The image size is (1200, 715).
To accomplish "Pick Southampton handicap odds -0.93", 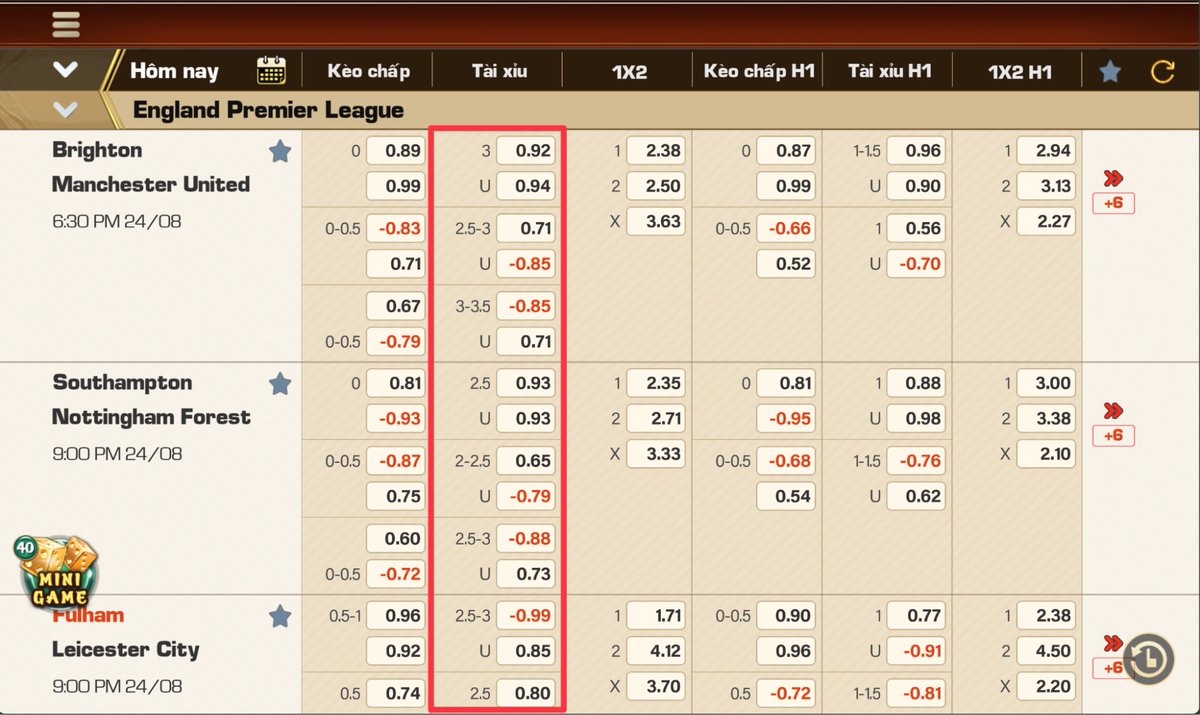I will [395, 418].
